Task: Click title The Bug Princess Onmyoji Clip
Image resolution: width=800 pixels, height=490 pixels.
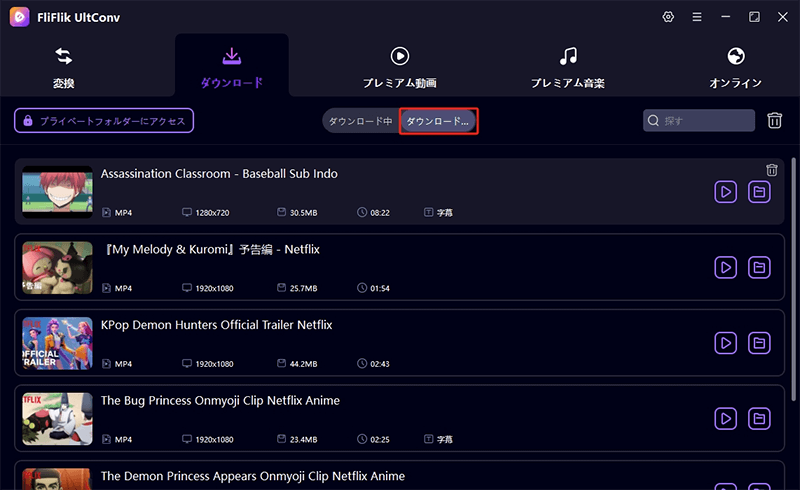Action: click(220, 401)
